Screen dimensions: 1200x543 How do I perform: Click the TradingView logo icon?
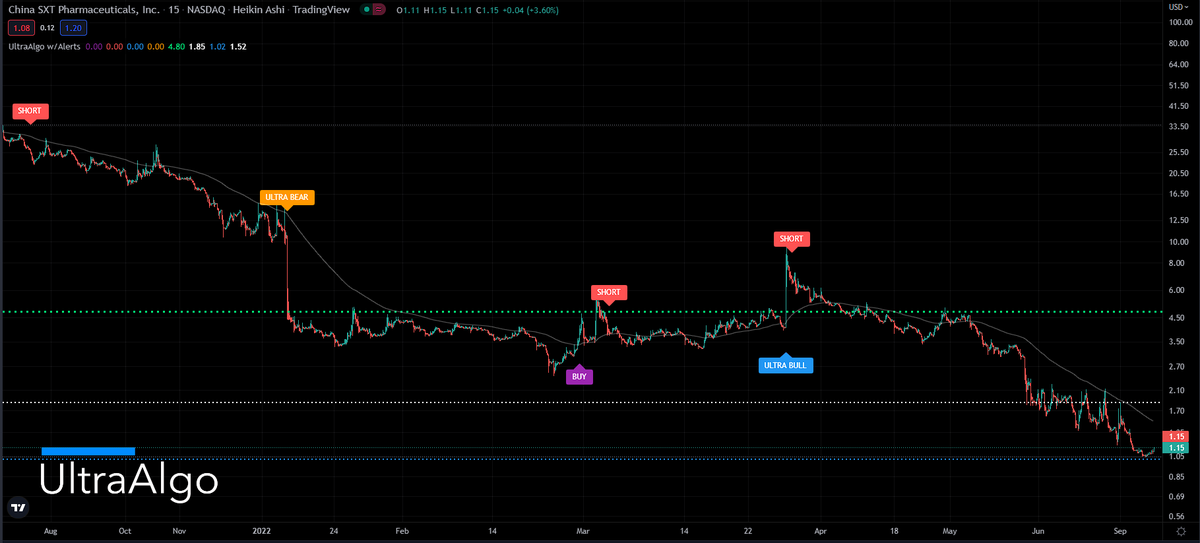pos(17,507)
